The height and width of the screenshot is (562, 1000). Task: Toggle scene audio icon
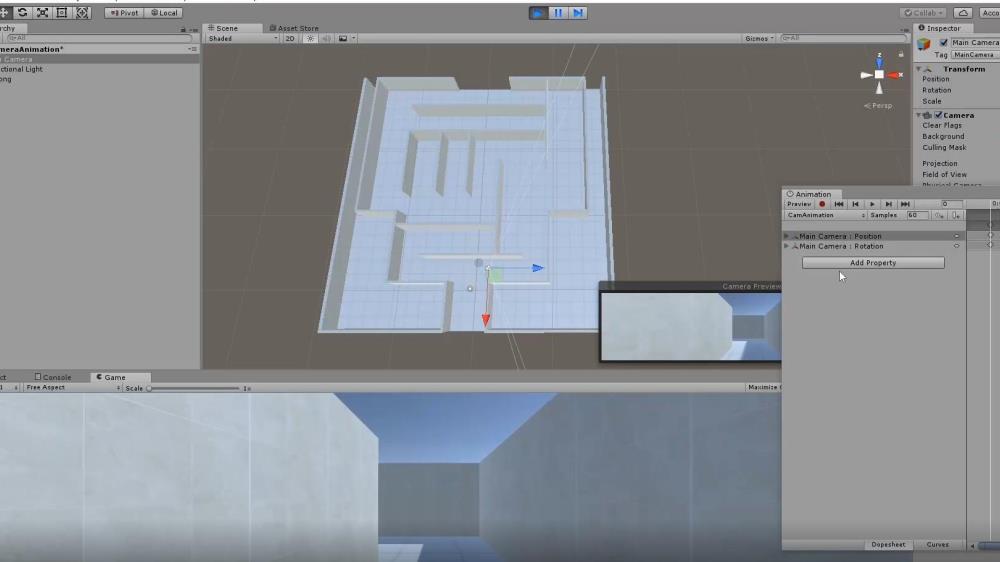click(327, 39)
